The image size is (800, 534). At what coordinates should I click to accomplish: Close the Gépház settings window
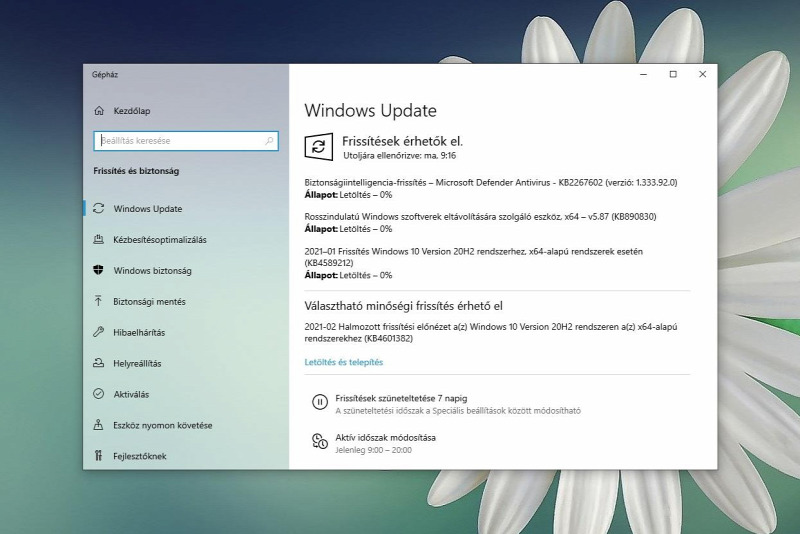(703, 74)
